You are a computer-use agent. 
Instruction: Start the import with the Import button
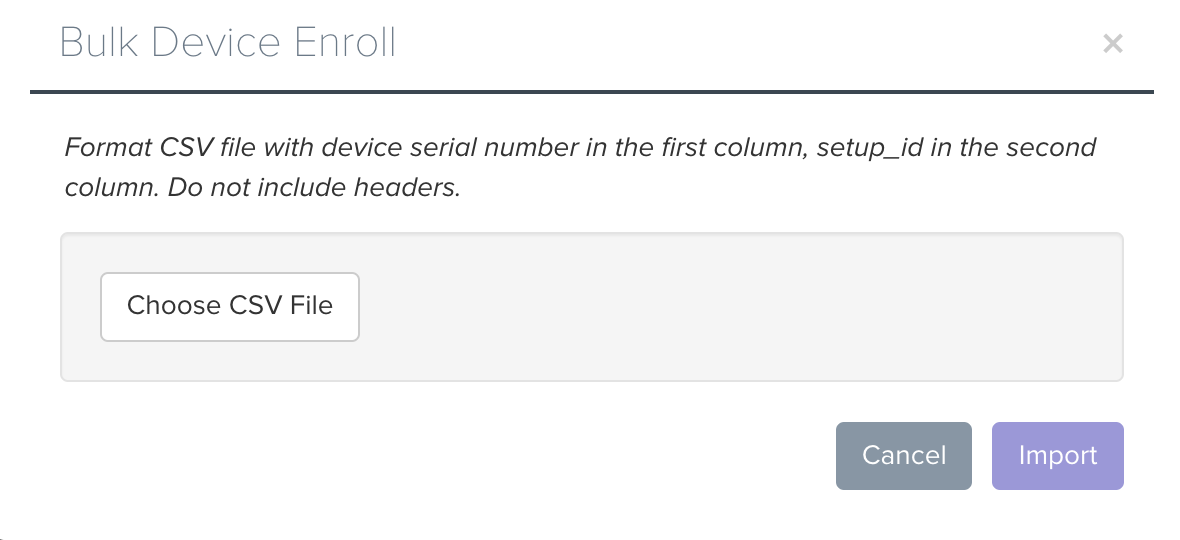[x=1057, y=456]
